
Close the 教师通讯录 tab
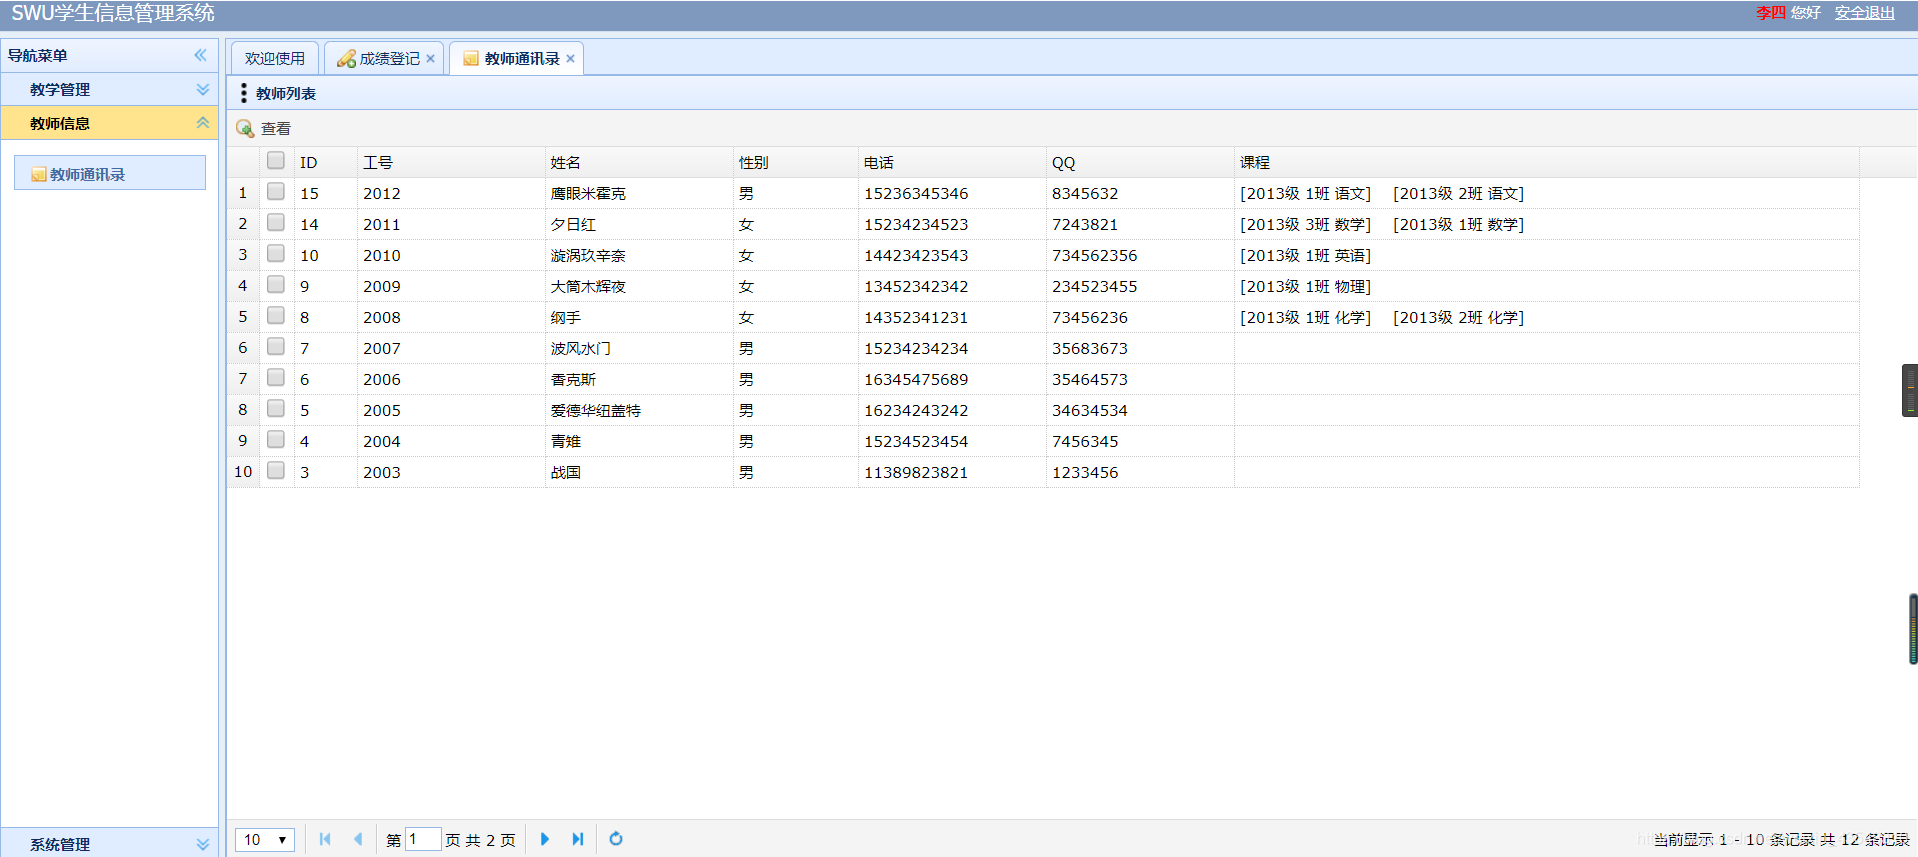pyautogui.click(x=570, y=59)
